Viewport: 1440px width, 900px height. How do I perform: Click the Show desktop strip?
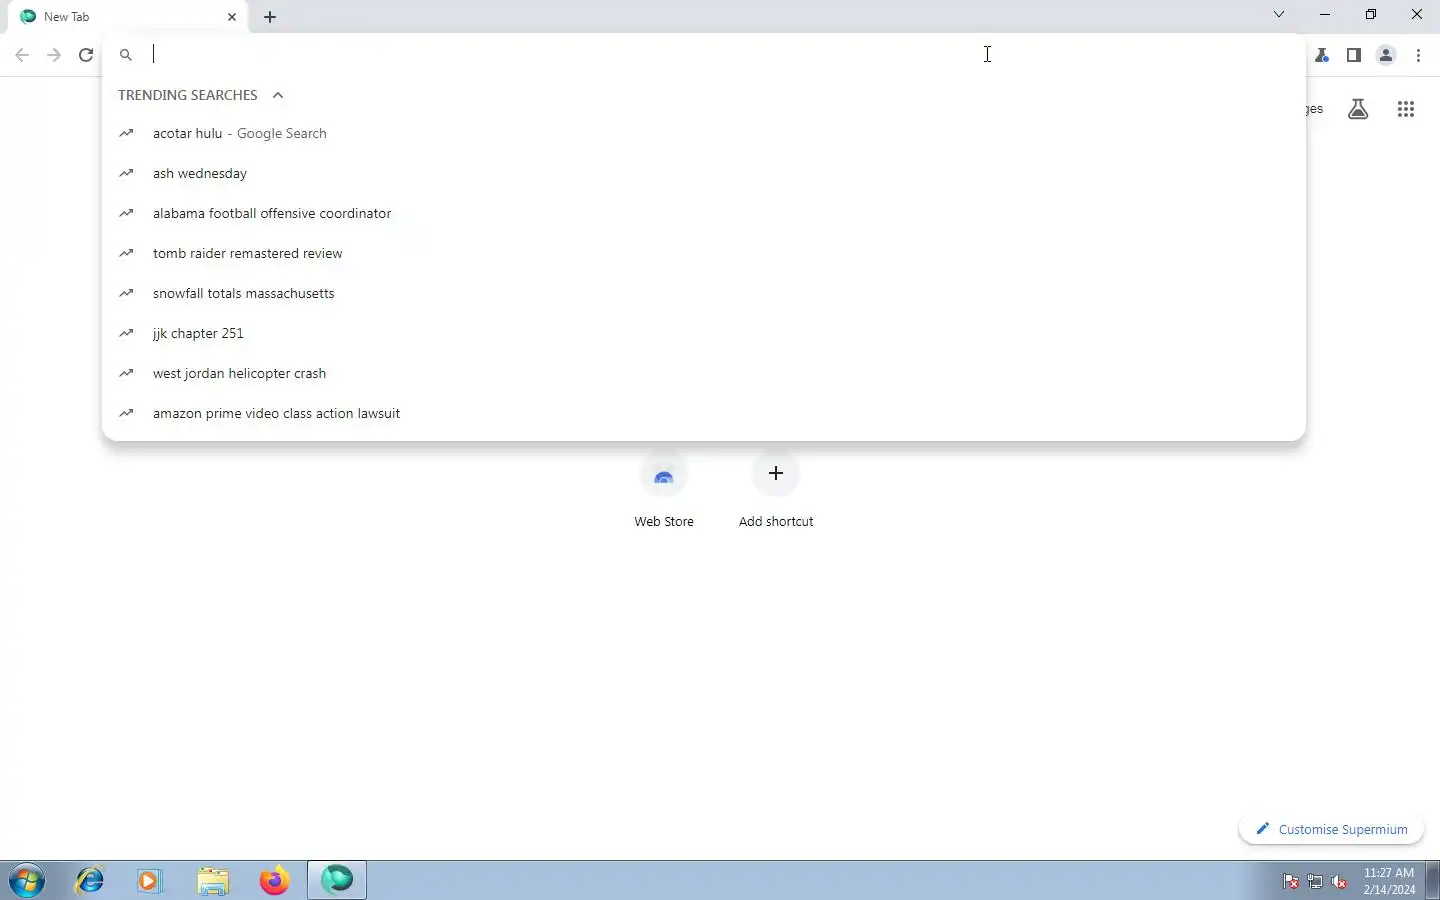[x=1433, y=880]
